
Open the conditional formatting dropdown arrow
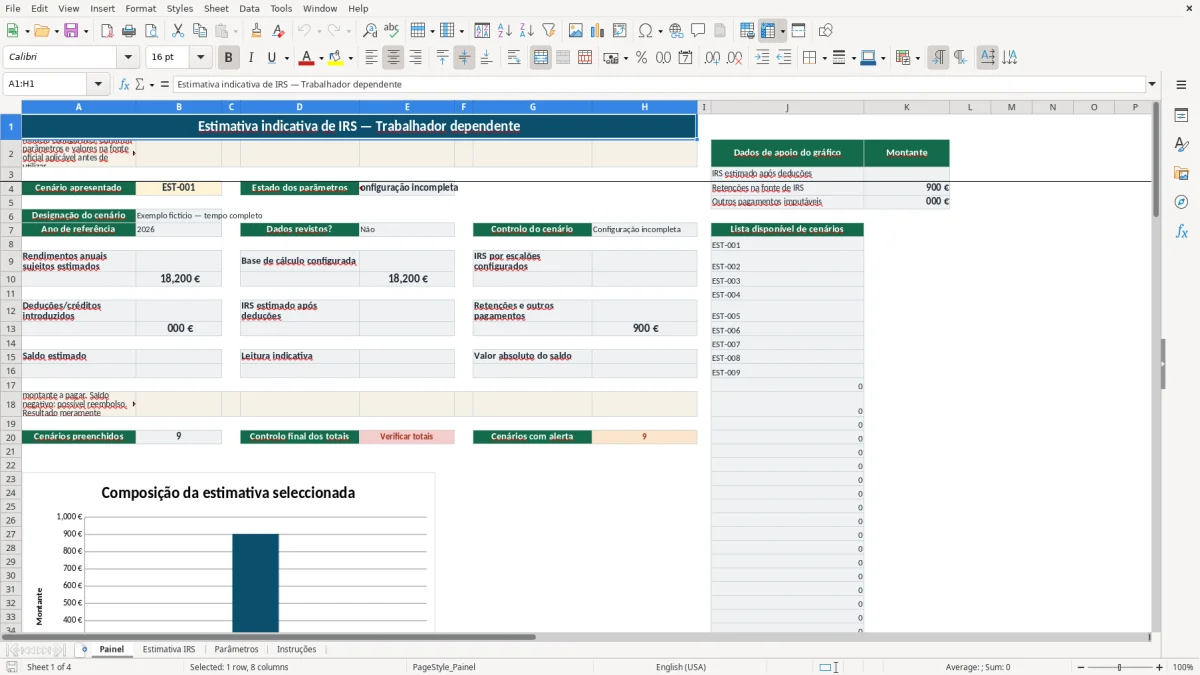pos(917,58)
